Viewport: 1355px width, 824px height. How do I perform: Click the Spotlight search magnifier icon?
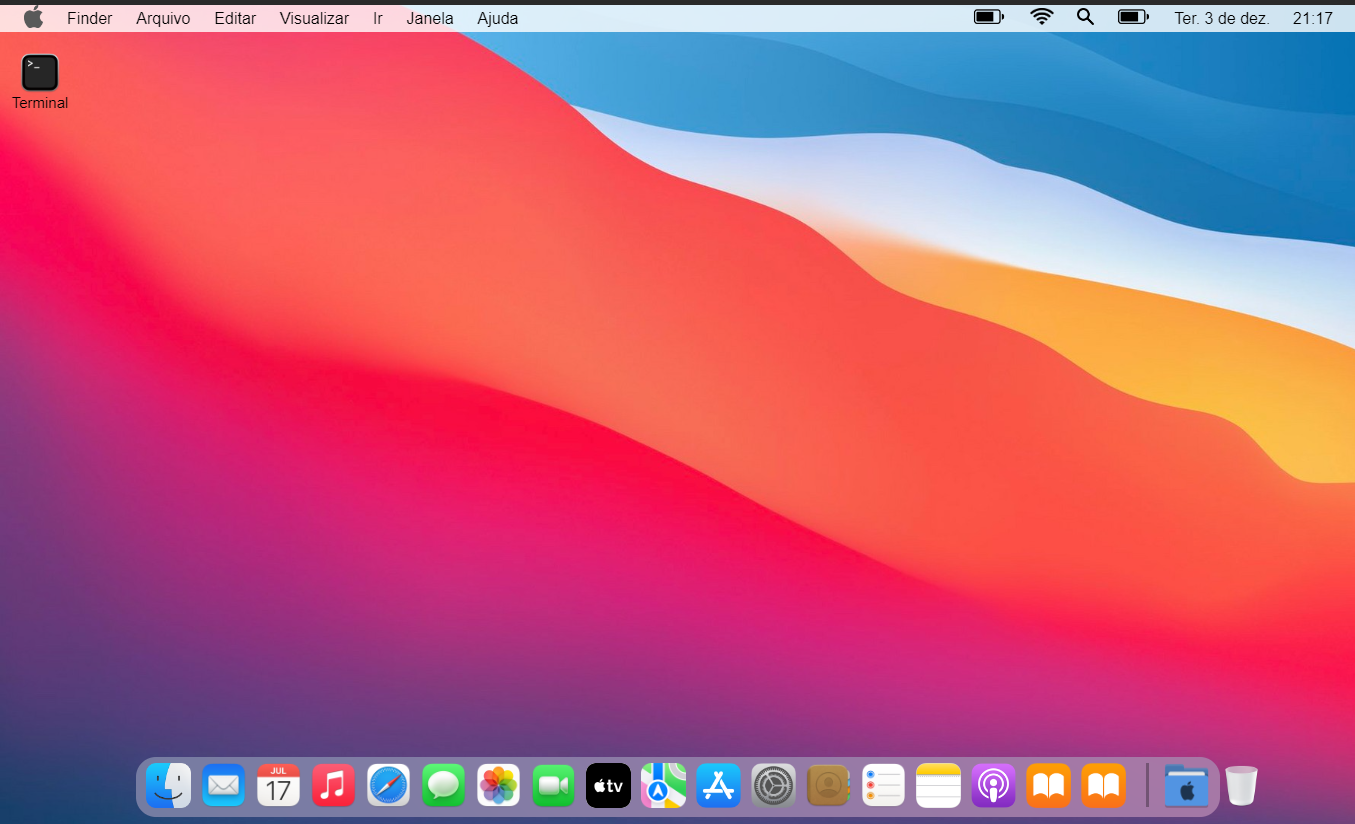pos(1085,17)
